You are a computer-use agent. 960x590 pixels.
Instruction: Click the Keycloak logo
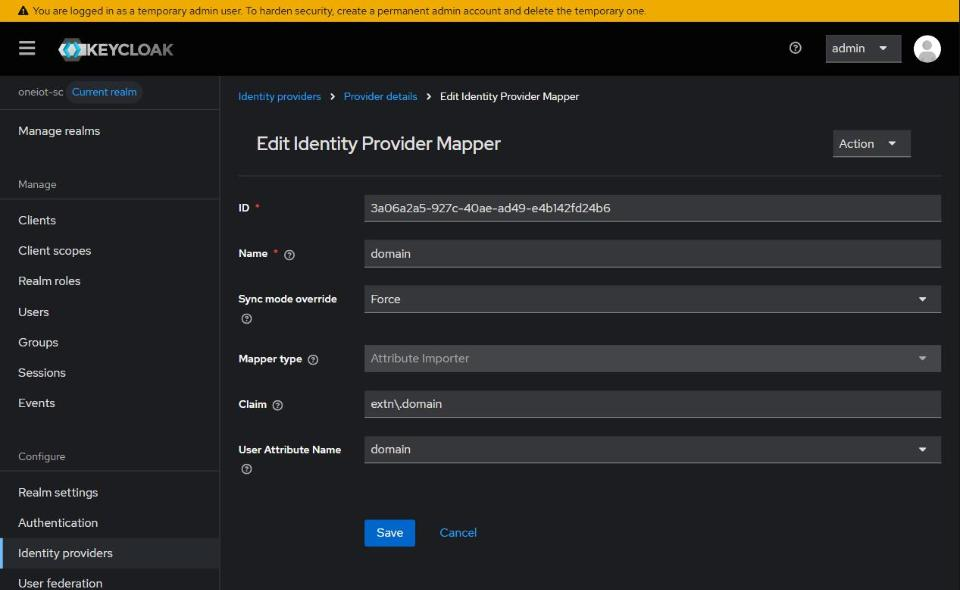(x=116, y=50)
